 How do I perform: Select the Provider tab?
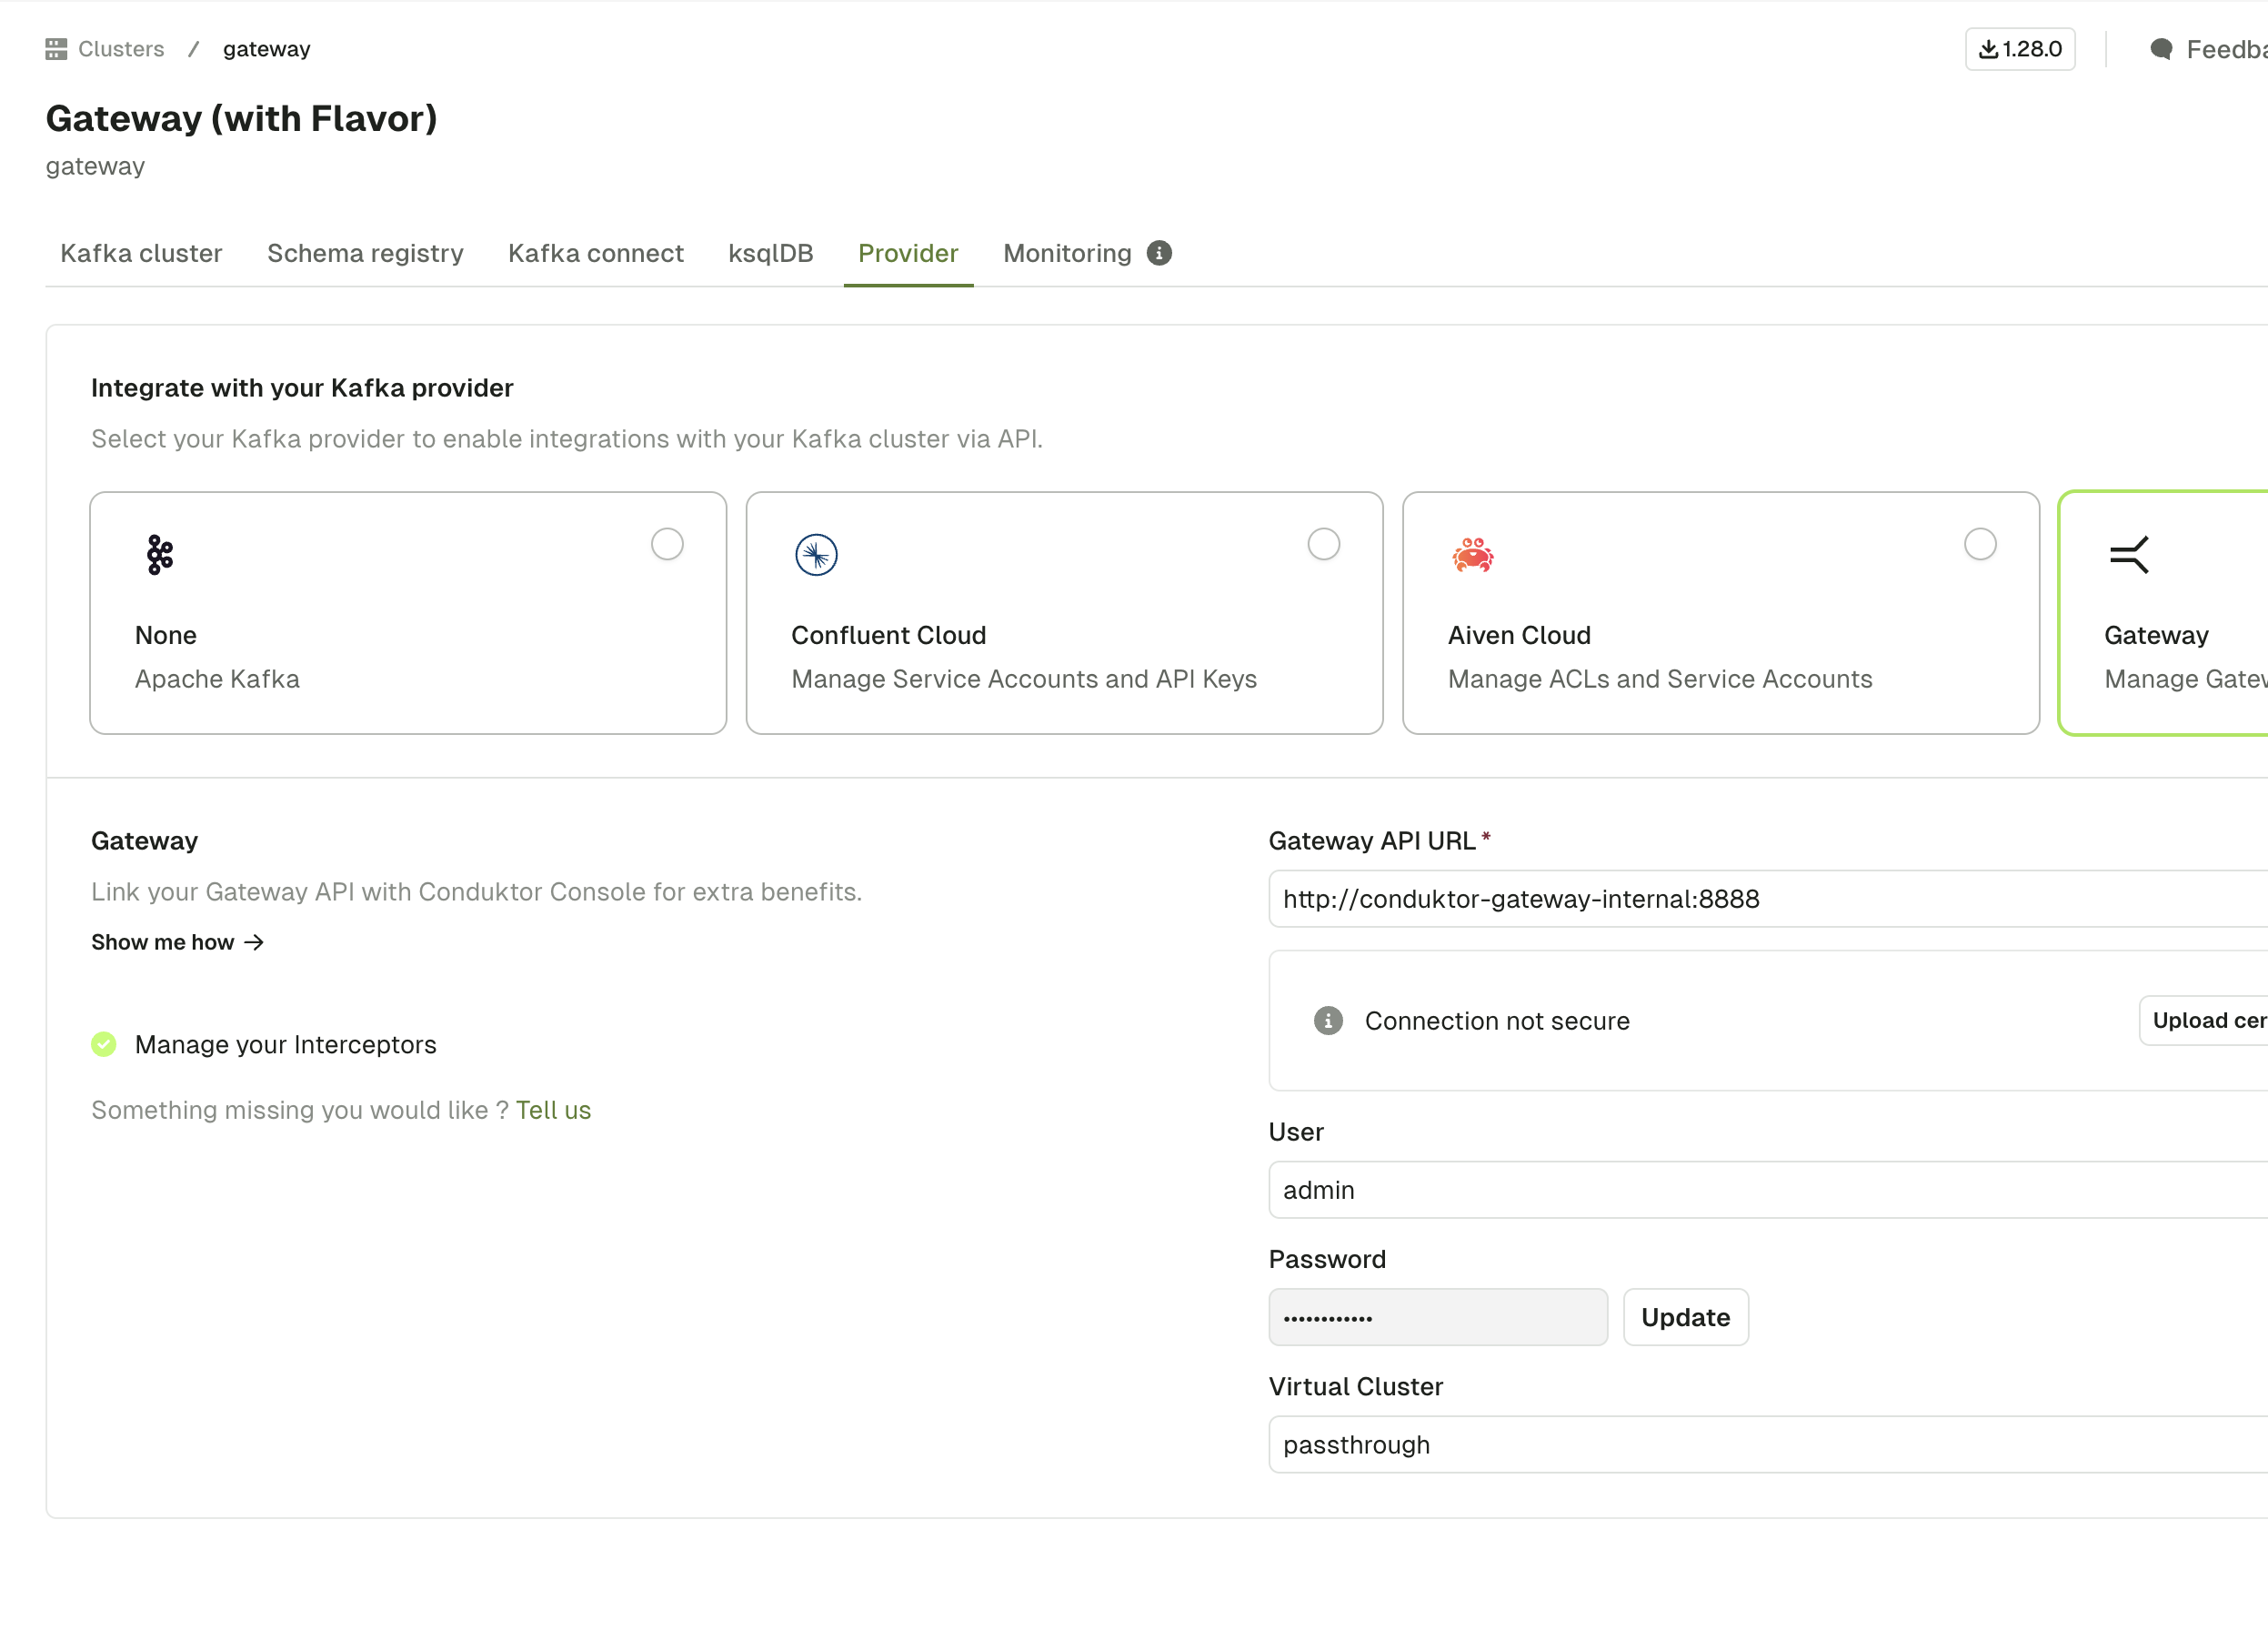coord(908,254)
